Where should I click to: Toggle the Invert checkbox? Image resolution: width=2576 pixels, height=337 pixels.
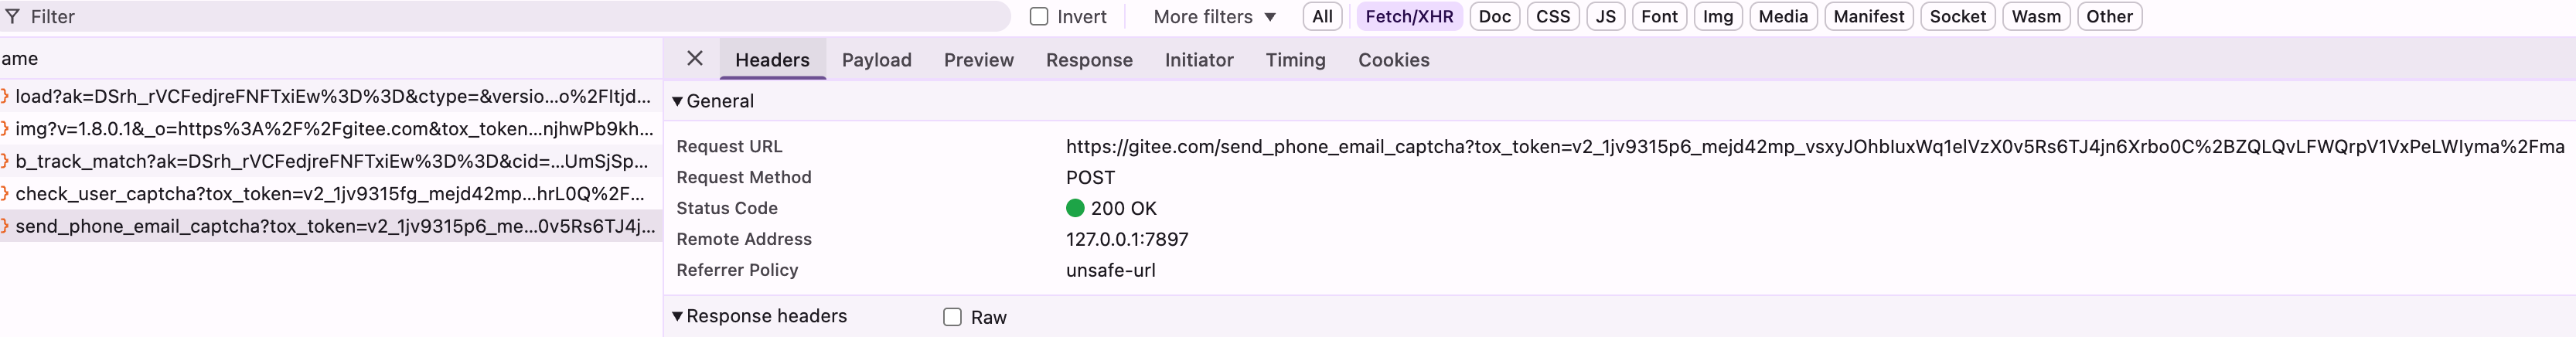pos(1039,17)
